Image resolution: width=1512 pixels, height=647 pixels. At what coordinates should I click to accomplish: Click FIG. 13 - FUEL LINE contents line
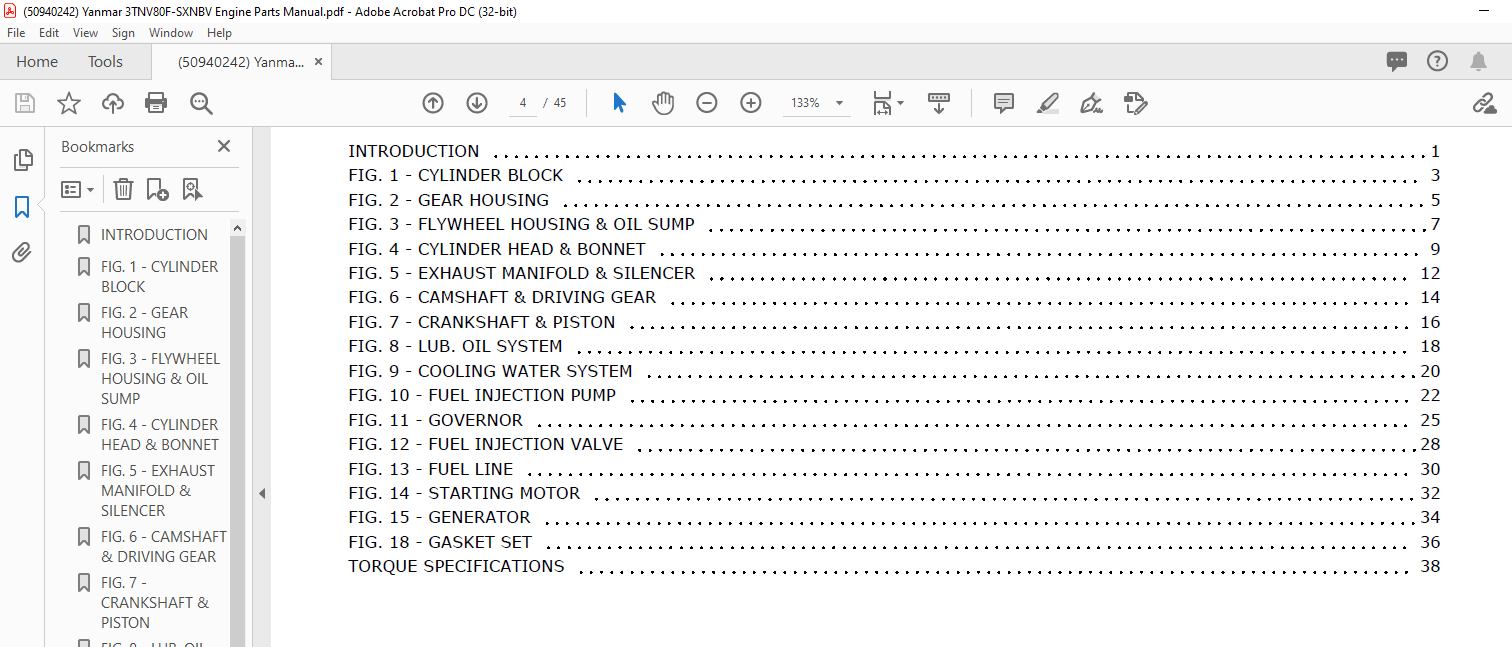coord(894,469)
